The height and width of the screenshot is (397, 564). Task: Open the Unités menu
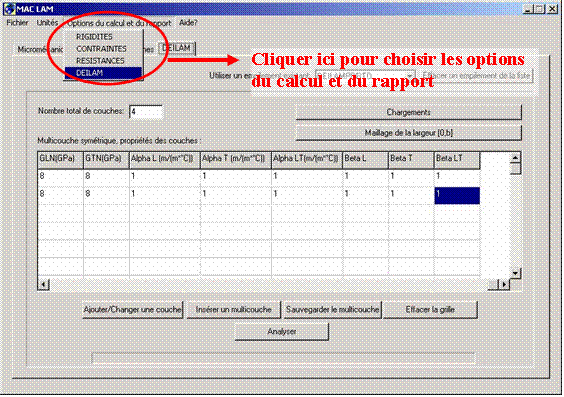[47, 23]
